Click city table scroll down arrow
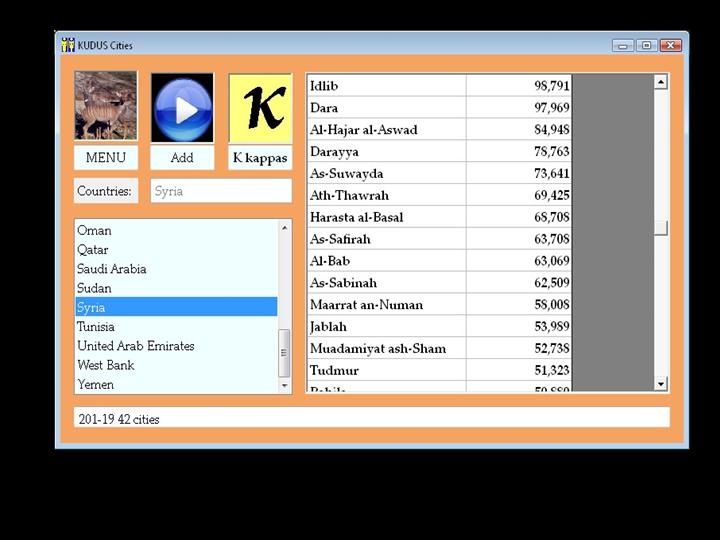Image resolution: width=720 pixels, height=540 pixels. (x=661, y=383)
